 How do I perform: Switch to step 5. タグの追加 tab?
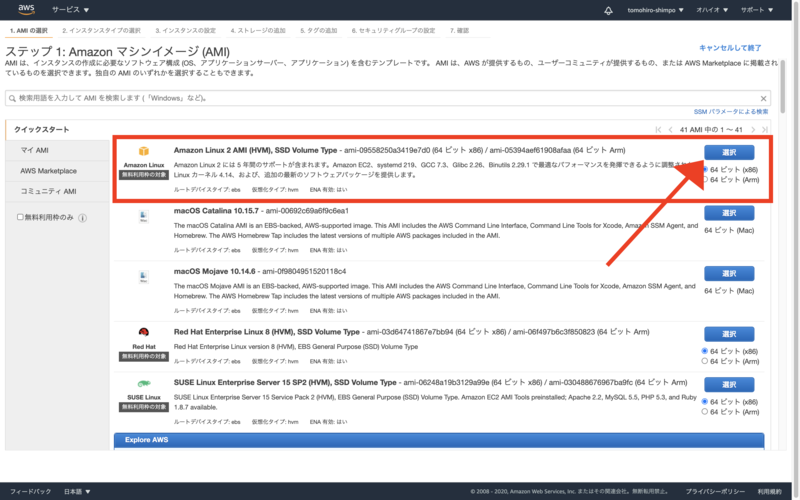319,31
